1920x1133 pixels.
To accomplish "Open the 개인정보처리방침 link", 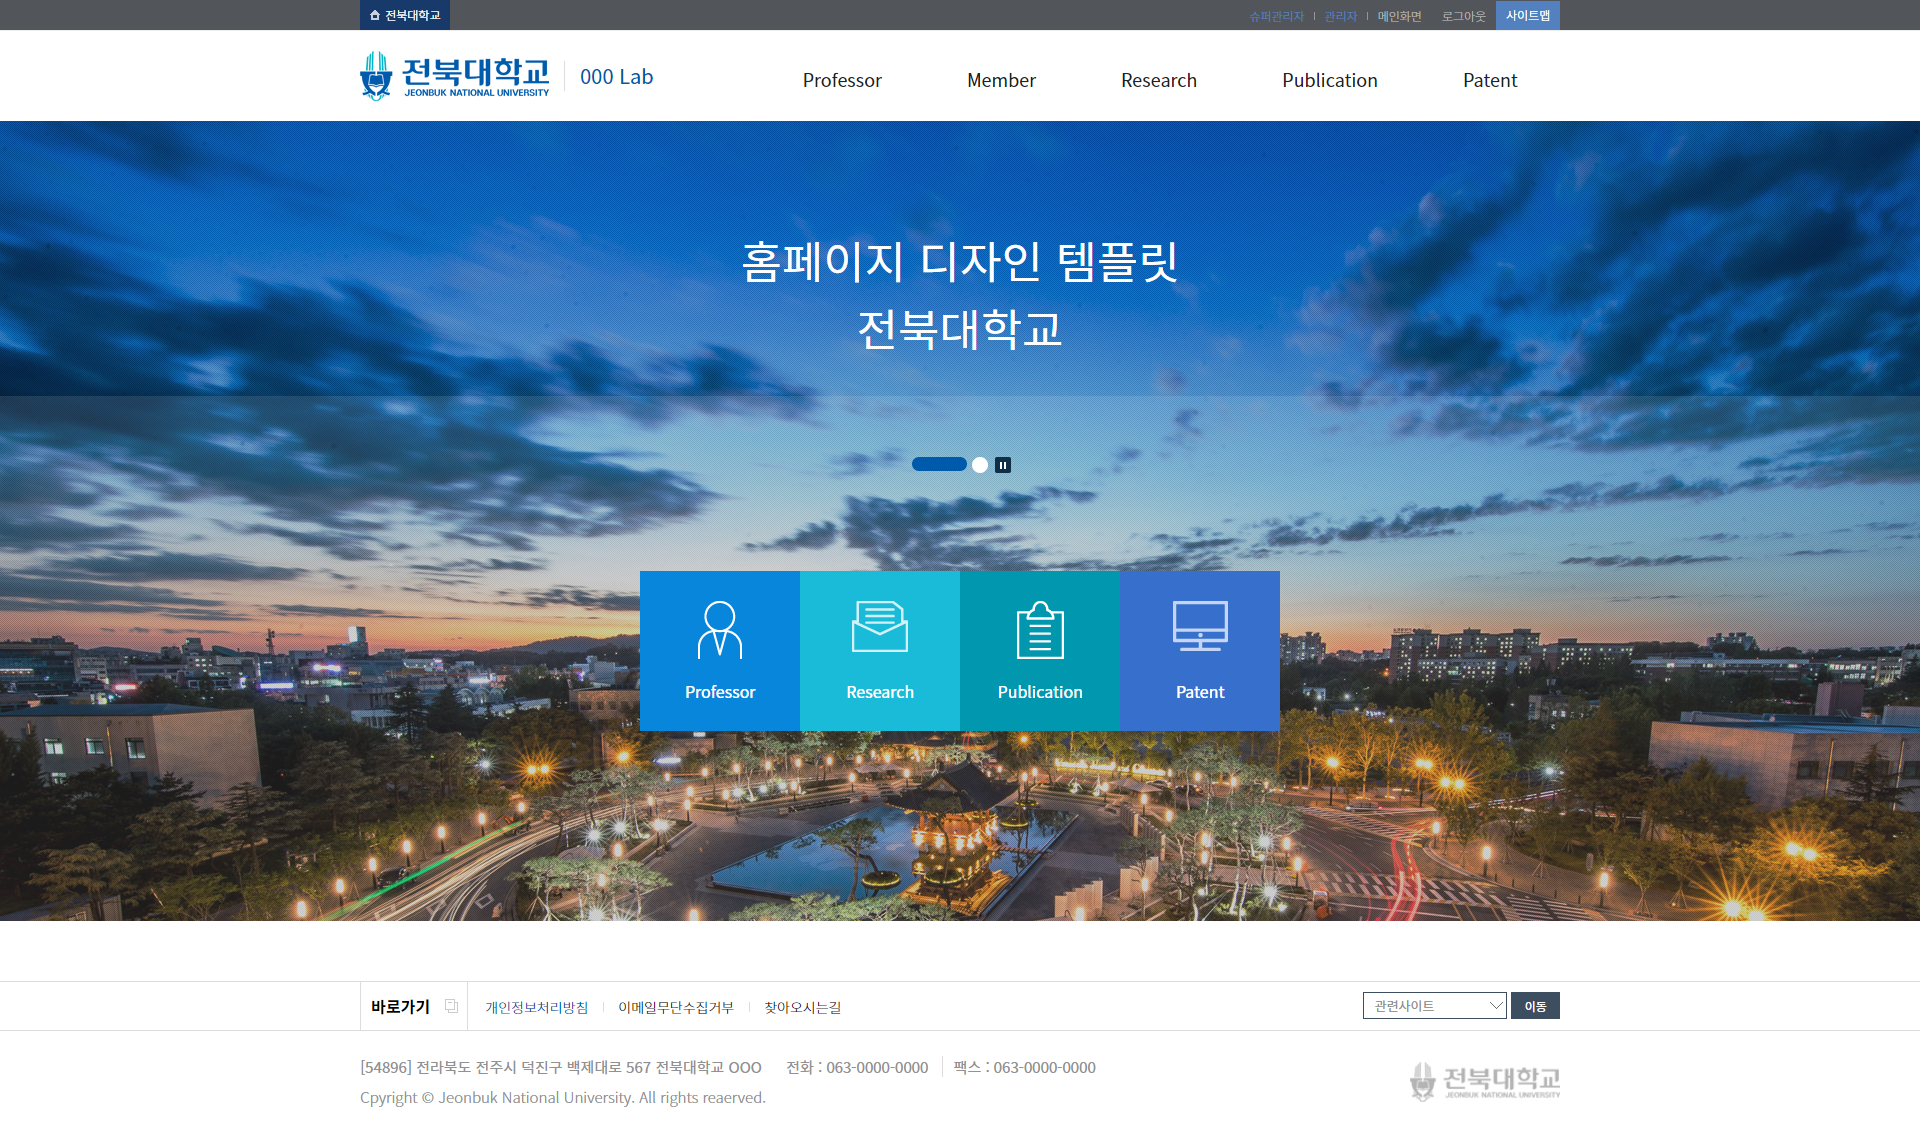I will coord(537,1007).
